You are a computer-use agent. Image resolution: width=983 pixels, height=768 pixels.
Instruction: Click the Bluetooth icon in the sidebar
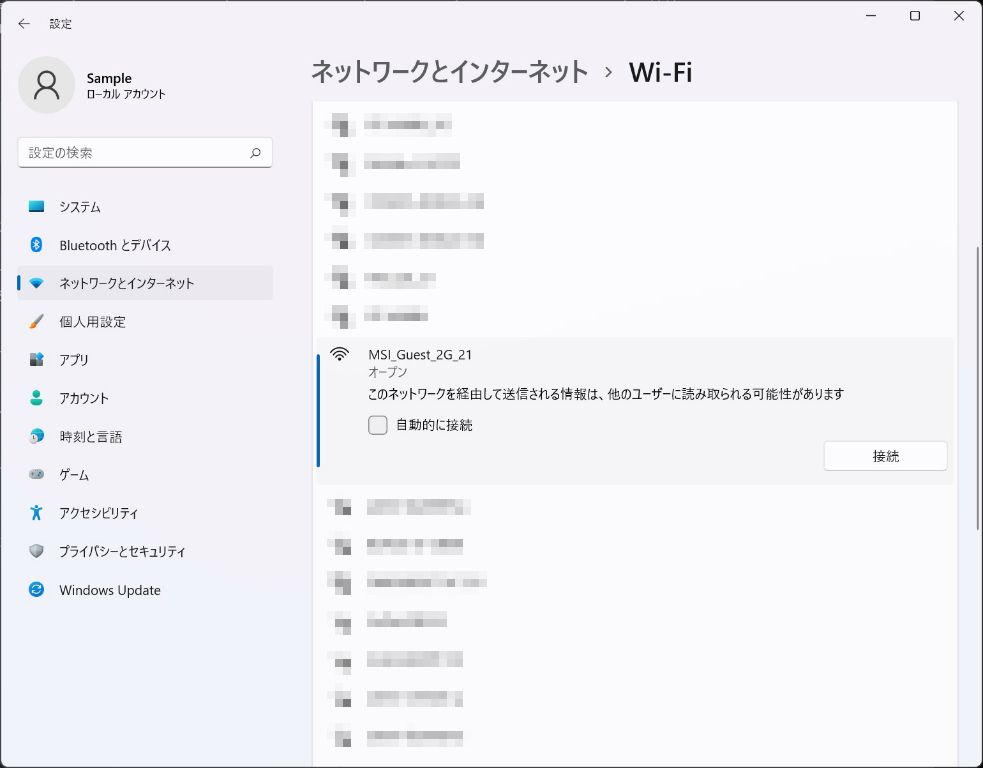36,245
